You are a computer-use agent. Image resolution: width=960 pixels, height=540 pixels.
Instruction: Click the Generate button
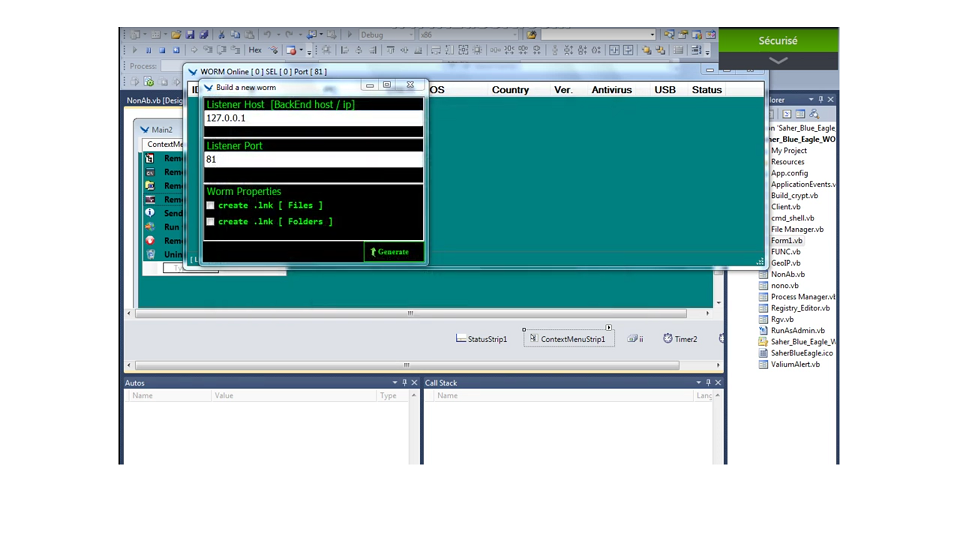pos(393,252)
